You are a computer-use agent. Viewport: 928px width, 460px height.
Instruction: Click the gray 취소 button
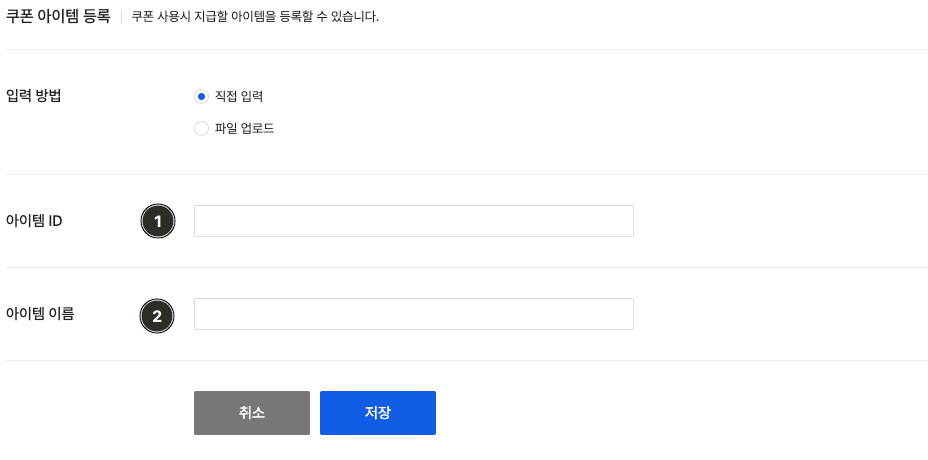pos(252,413)
